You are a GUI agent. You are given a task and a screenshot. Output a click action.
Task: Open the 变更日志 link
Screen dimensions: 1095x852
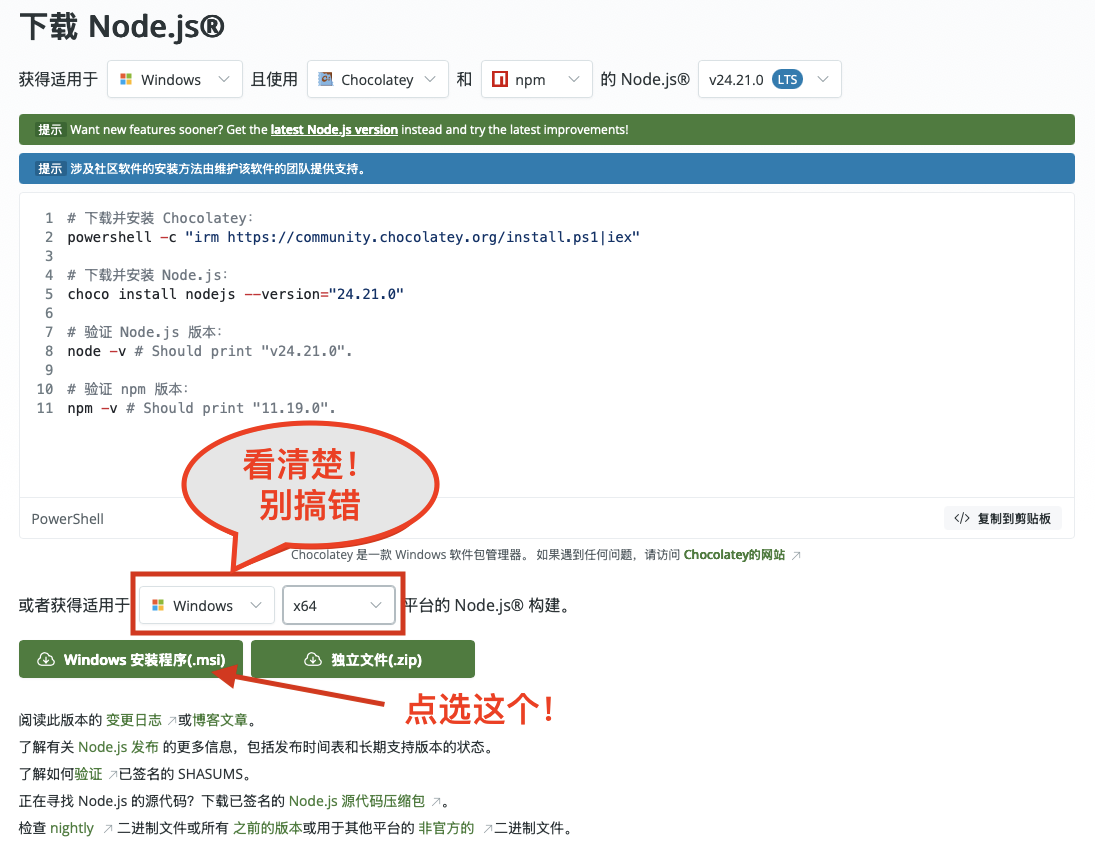[x=133, y=720]
